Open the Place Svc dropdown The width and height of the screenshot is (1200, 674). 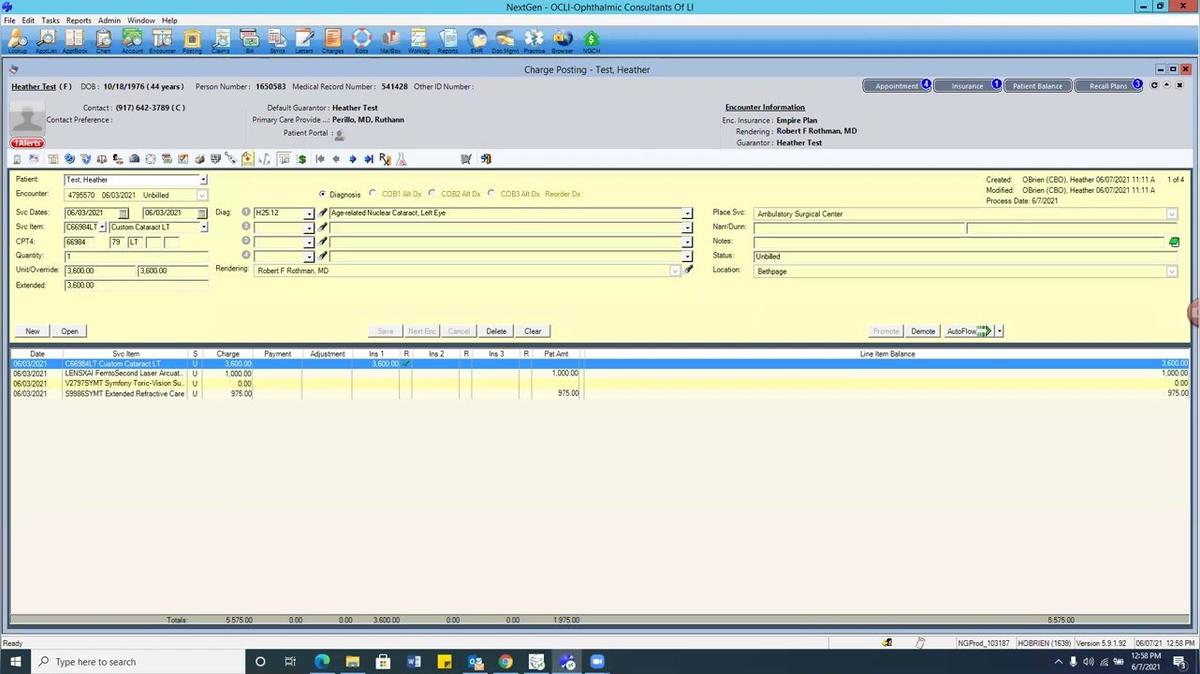pos(1171,213)
